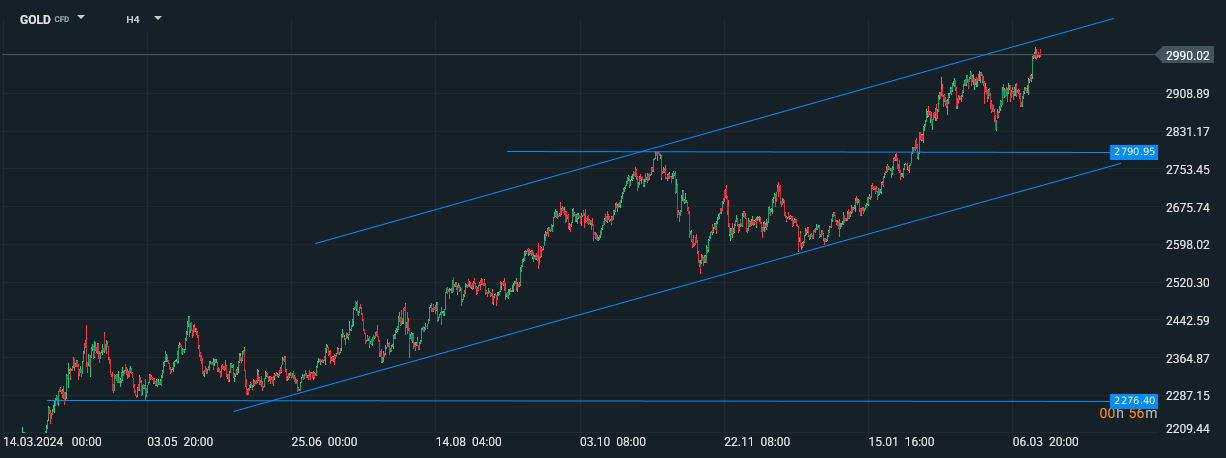1226x458 pixels.
Task: Click price axis value 2520.30
Action: tap(1188, 283)
